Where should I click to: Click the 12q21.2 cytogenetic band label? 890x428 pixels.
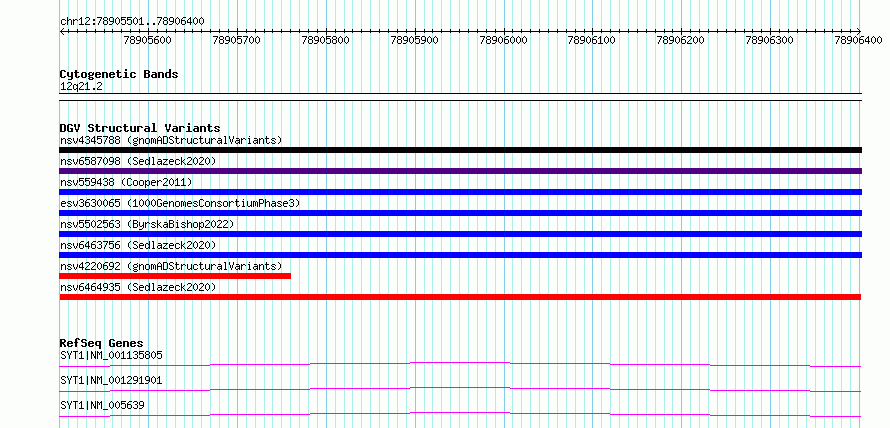[x=81, y=87]
